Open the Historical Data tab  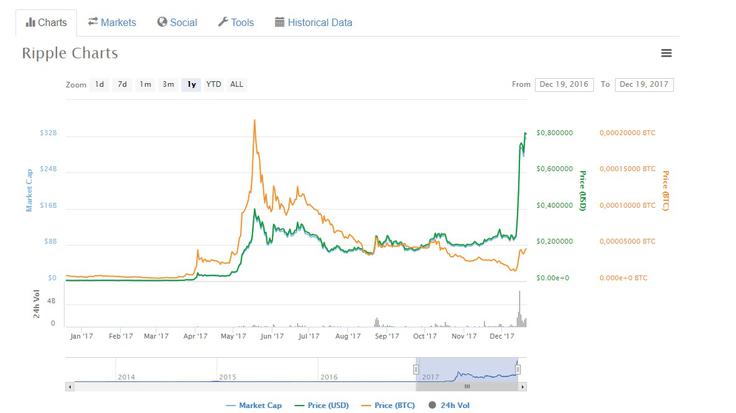[x=314, y=23]
